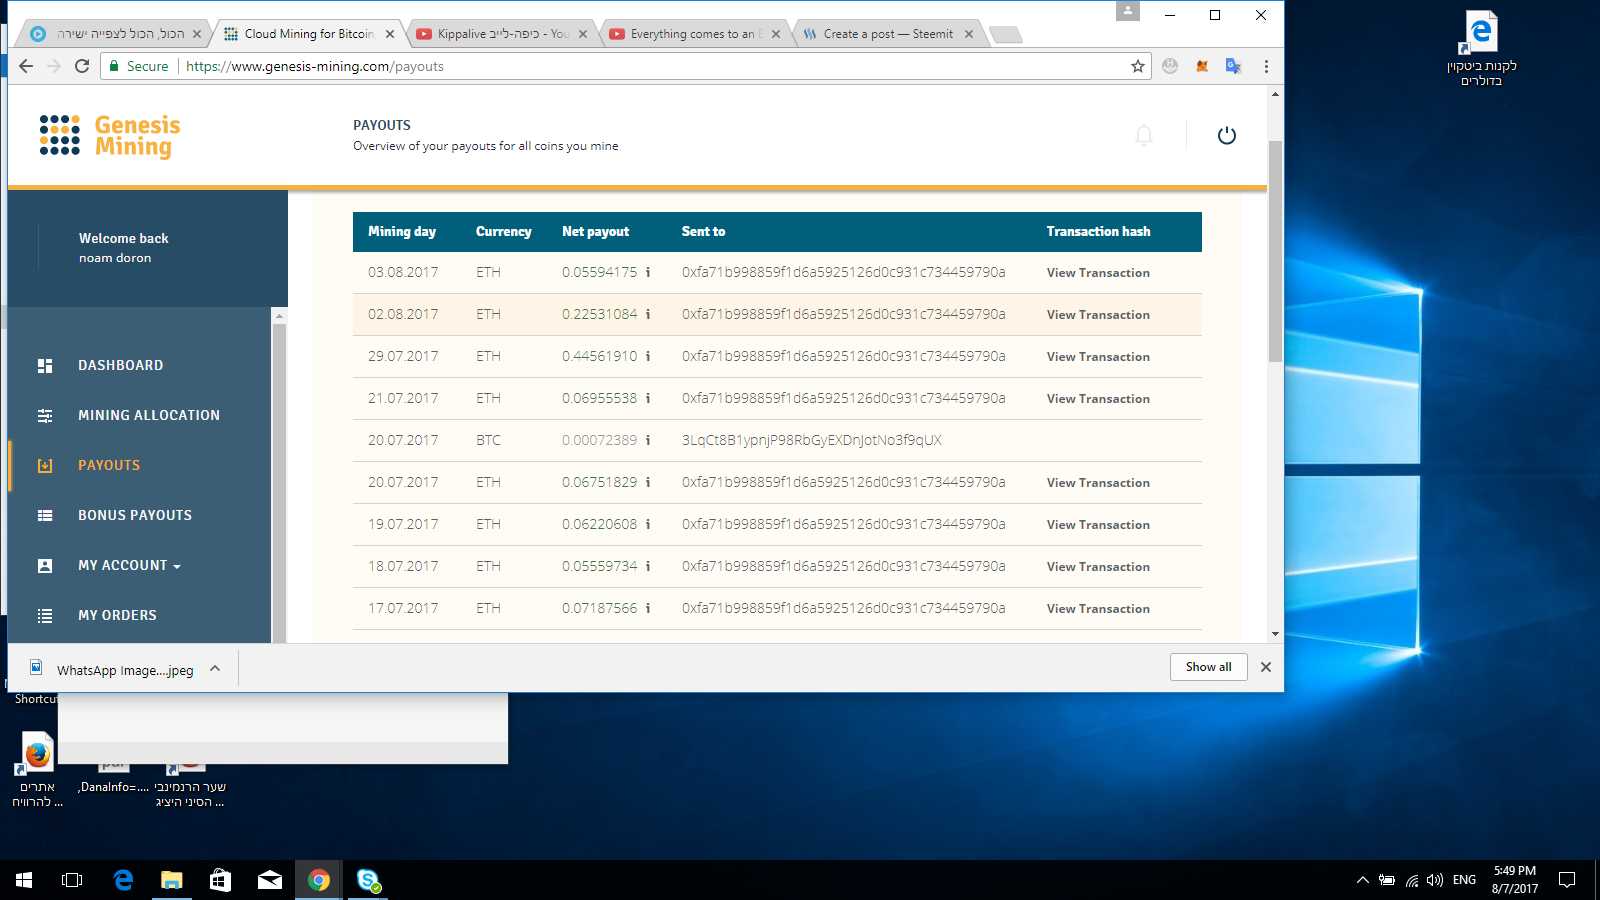Click the Genesis Mining logo
Screen dimensions: 1600x900
pos(110,136)
